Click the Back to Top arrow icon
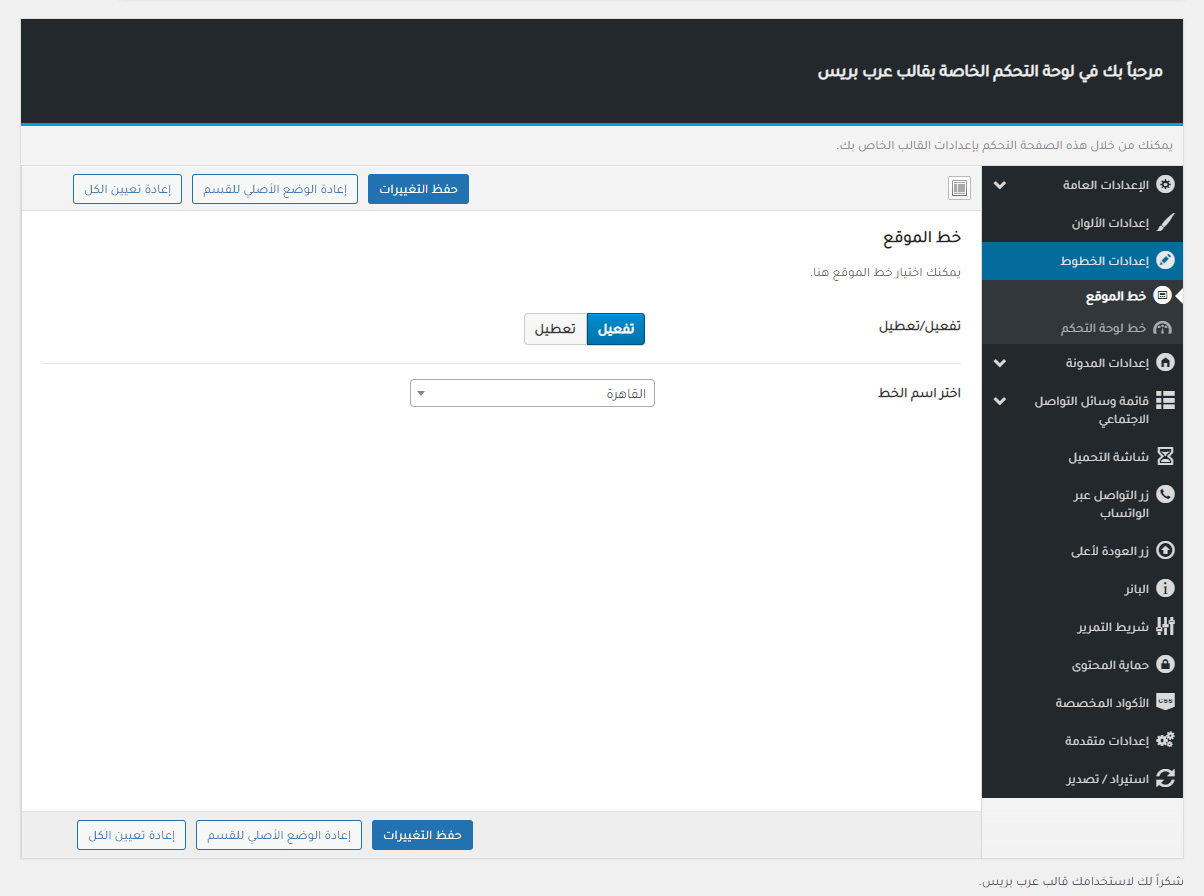This screenshot has width=1204, height=896. 1164,550
